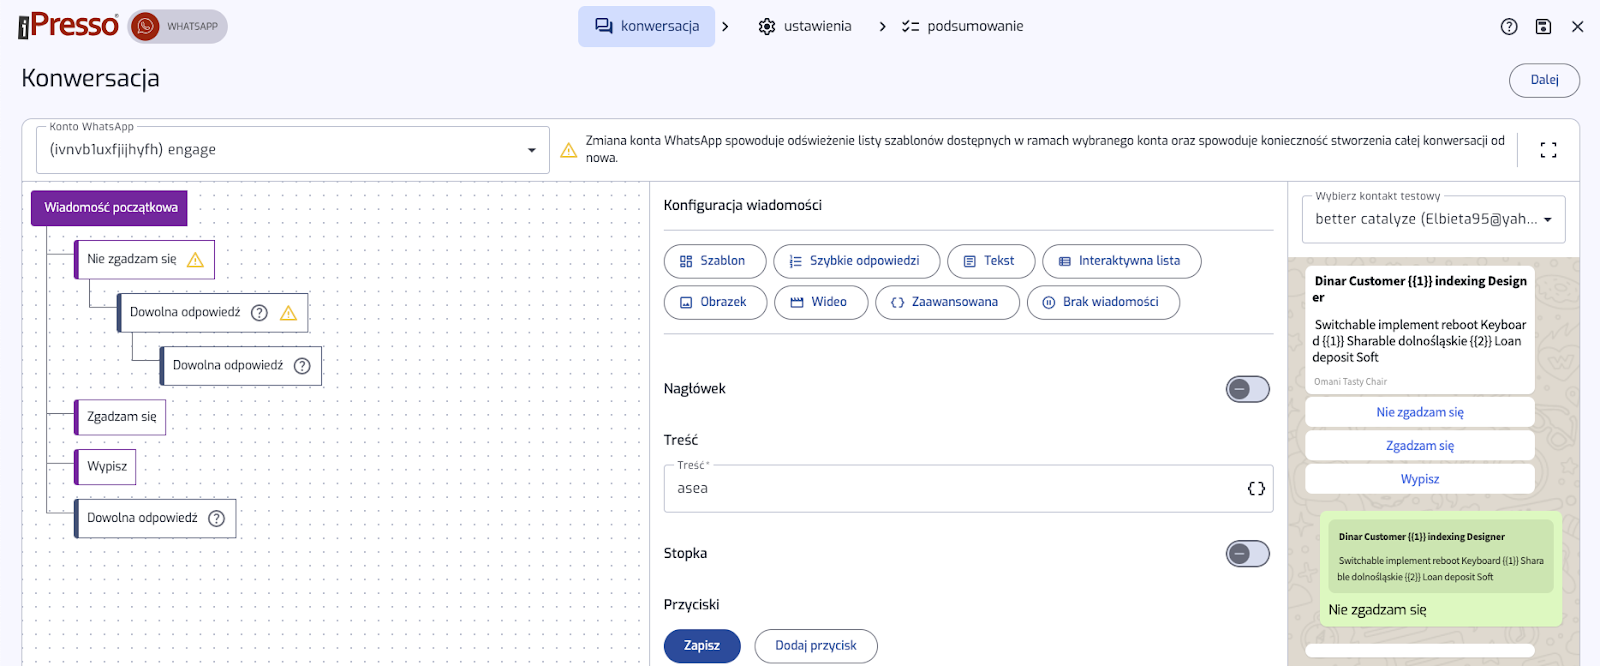Select the Szybkie odpowiedzi message type
This screenshot has width=1600, height=666.
[x=855, y=261]
